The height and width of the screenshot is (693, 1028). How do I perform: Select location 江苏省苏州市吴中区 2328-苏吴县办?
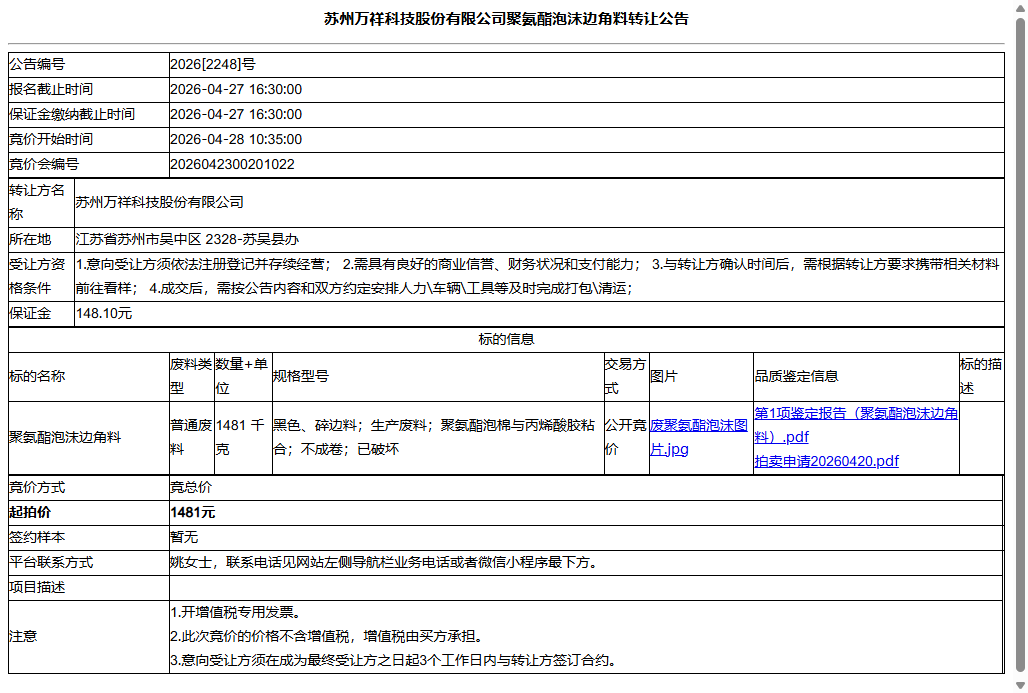pyautogui.click(x=188, y=239)
